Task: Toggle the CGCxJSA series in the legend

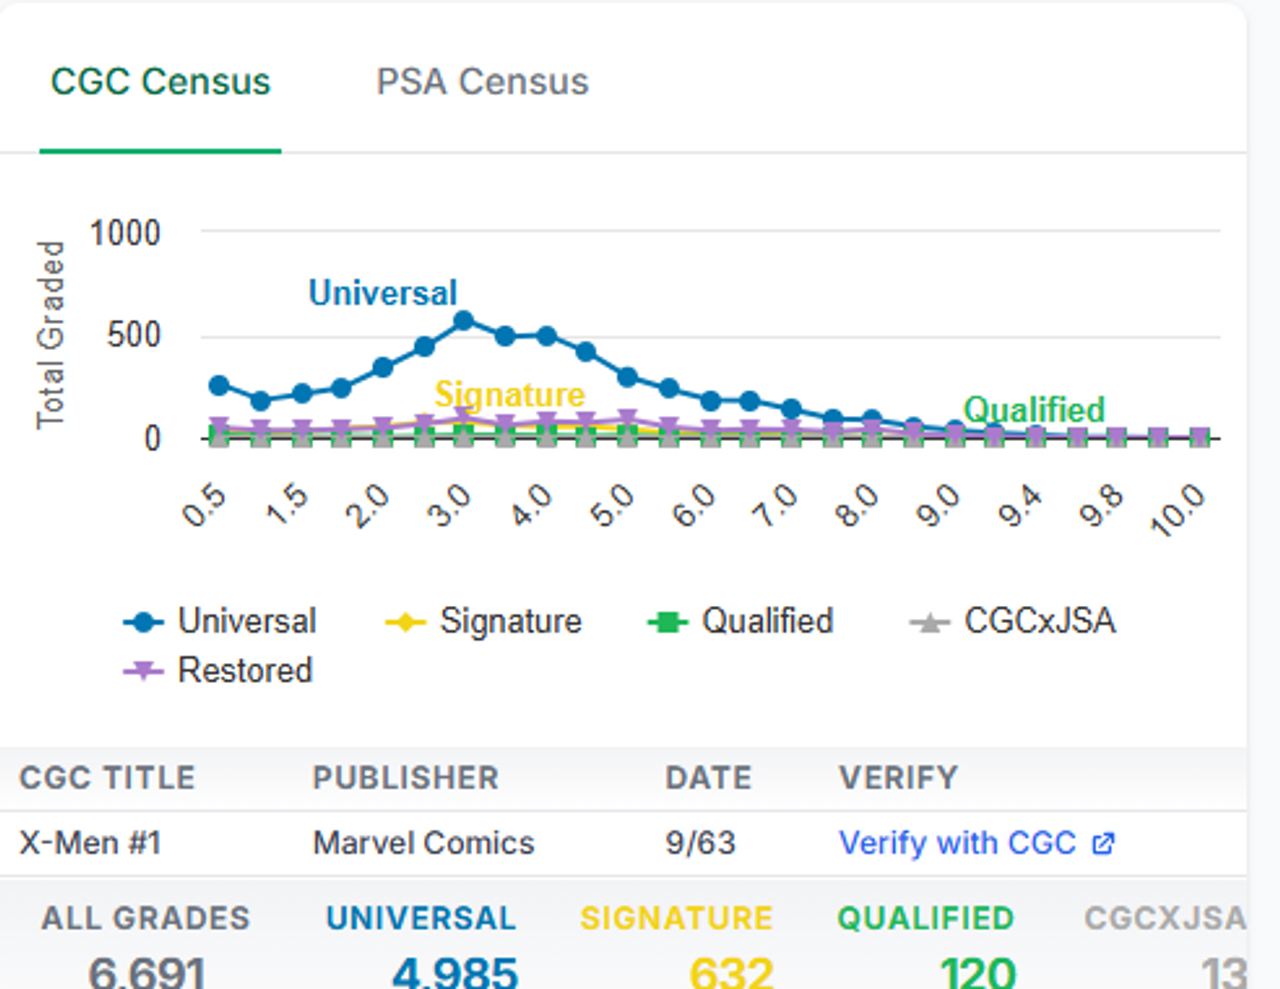Action: [x=1012, y=621]
